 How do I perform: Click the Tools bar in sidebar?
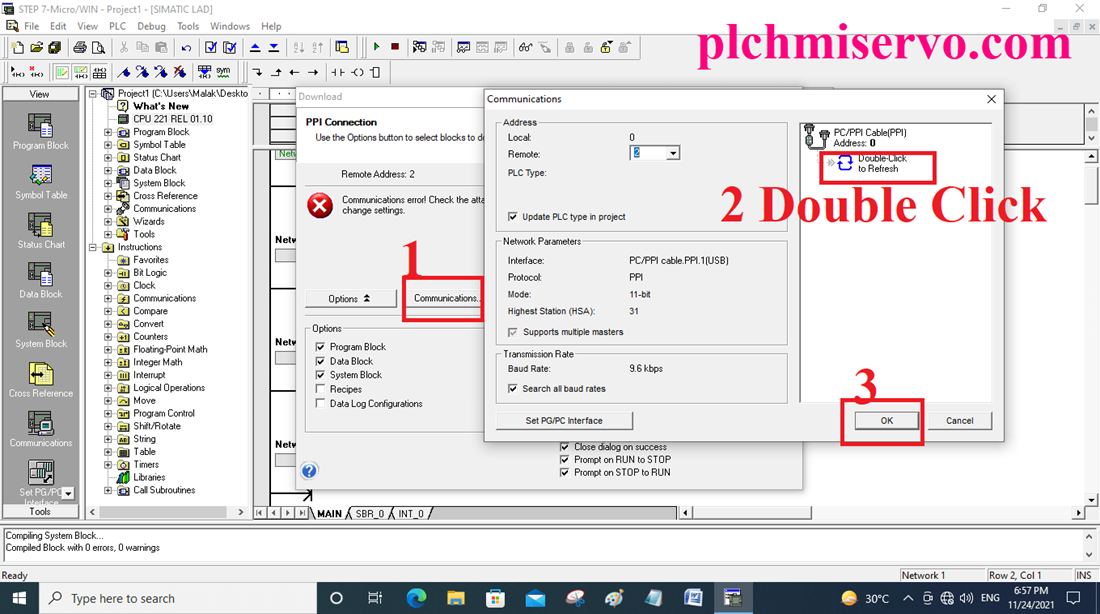point(40,512)
